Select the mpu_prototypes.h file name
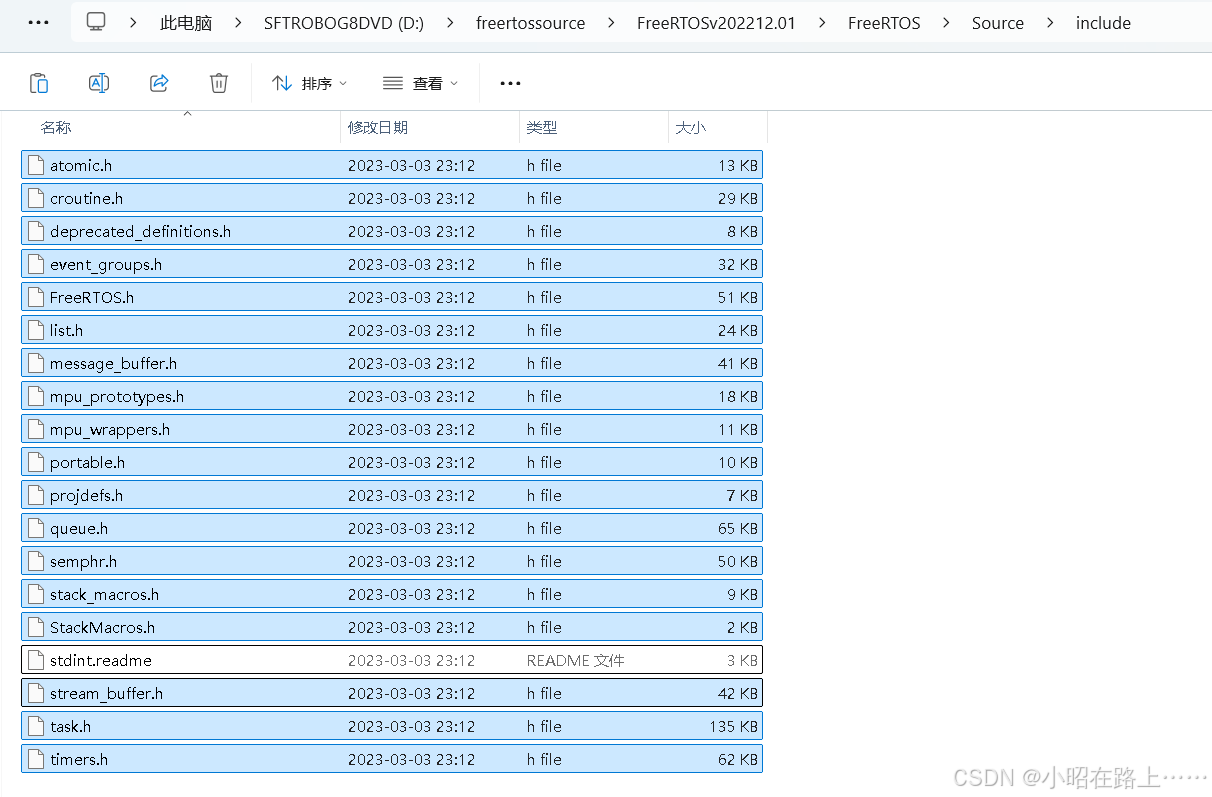This screenshot has height=797, width=1212. coord(117,396)
